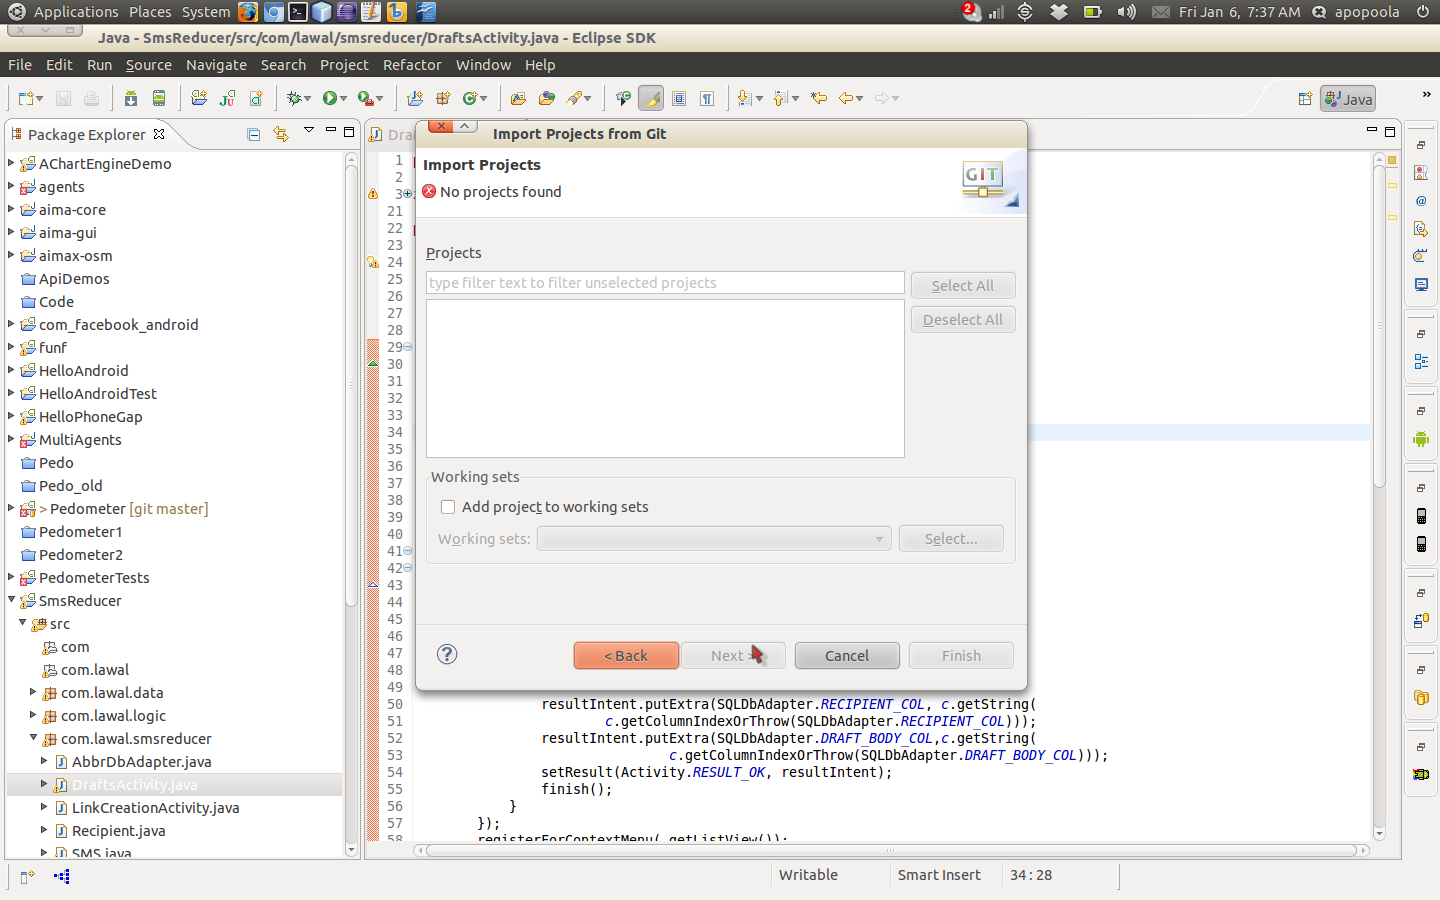1440x900 pixels.
Task: Toggle Mark Occurrences highlighter icon
Action: pos(651,98)
